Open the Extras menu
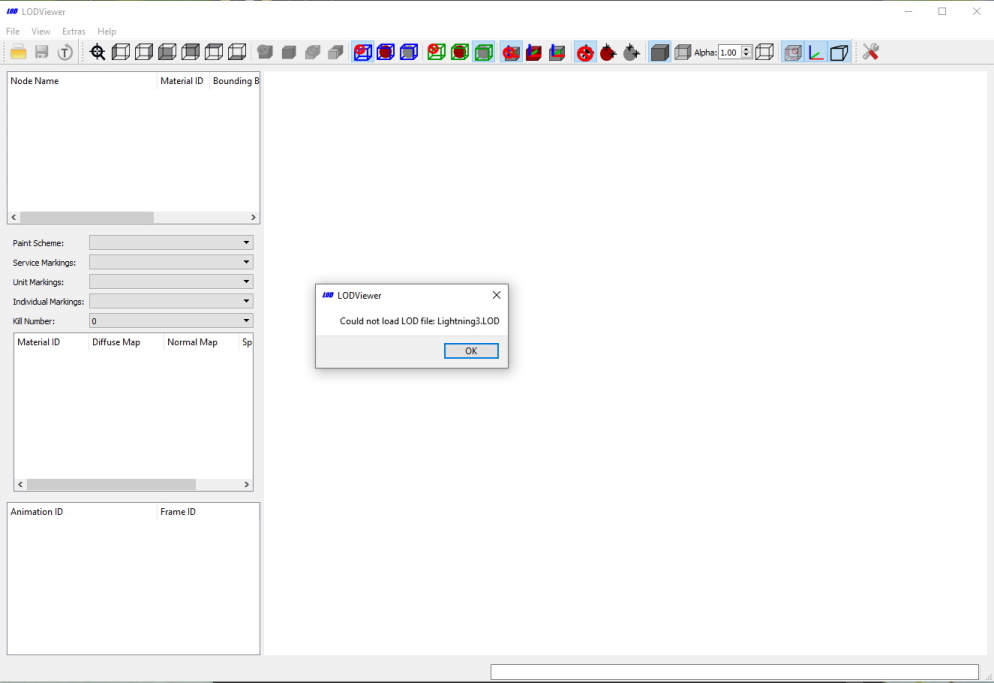This screenshot has height=683, width=994. [74, 31]
